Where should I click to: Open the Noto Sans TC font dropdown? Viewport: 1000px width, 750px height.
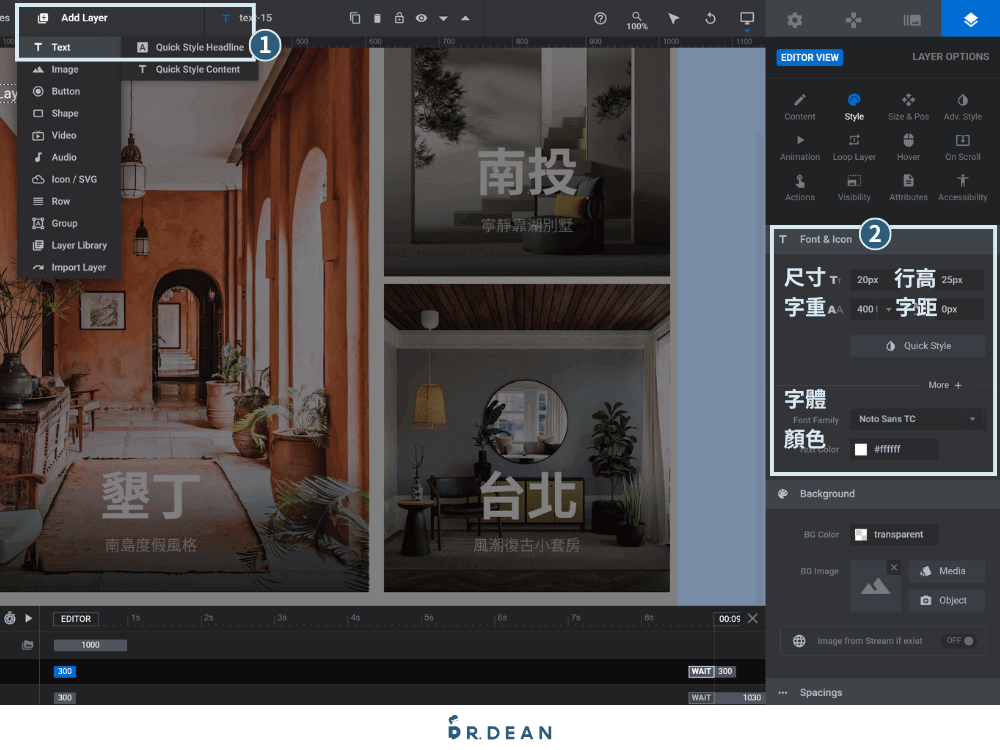coord(915,419)
